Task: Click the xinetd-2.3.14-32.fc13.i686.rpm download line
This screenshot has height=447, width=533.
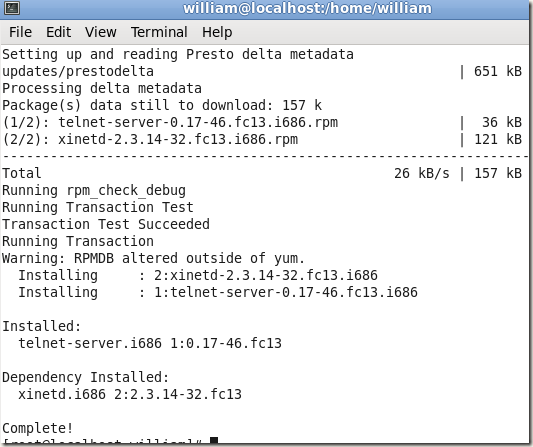Action: click(262, 139)
